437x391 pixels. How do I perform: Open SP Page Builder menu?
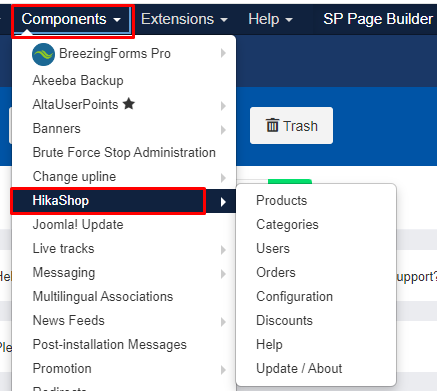point(378,19)
